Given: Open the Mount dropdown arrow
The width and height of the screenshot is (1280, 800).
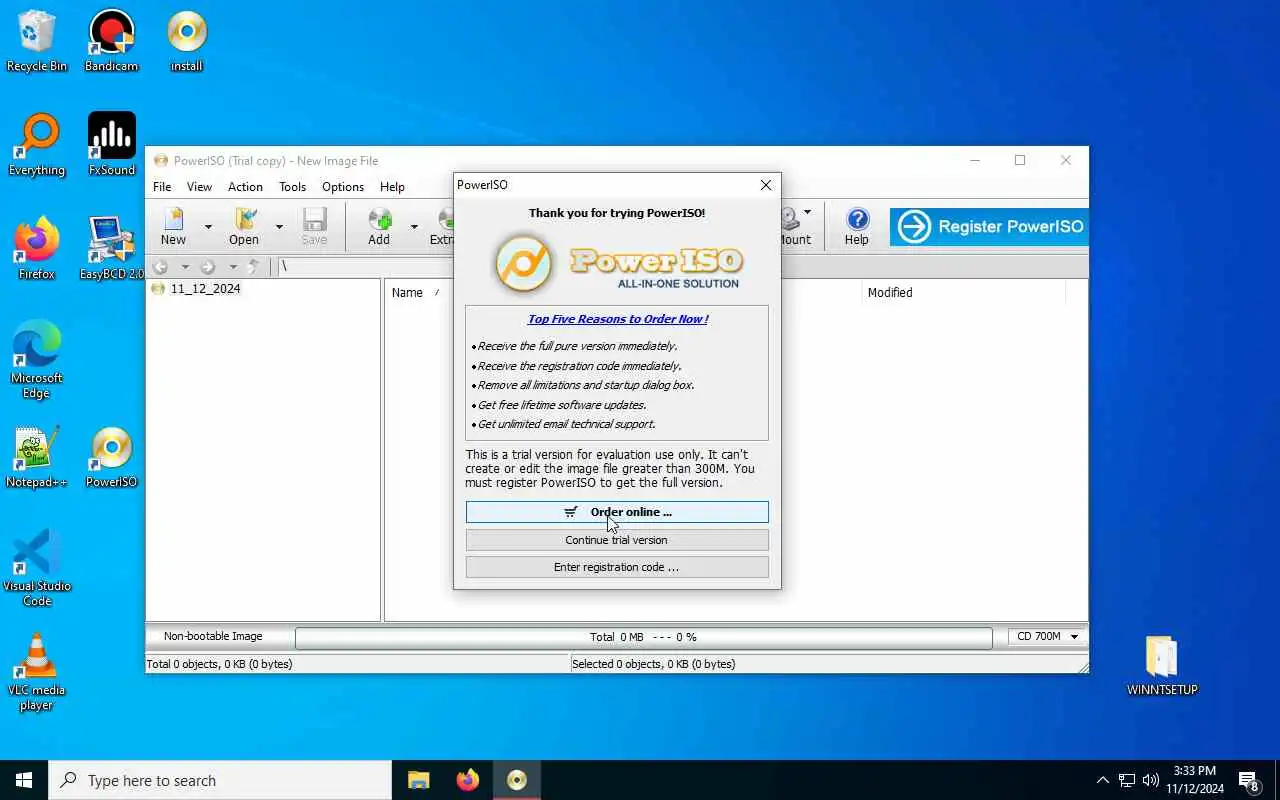Looking at the screenshot, I should tap(807, 212).
